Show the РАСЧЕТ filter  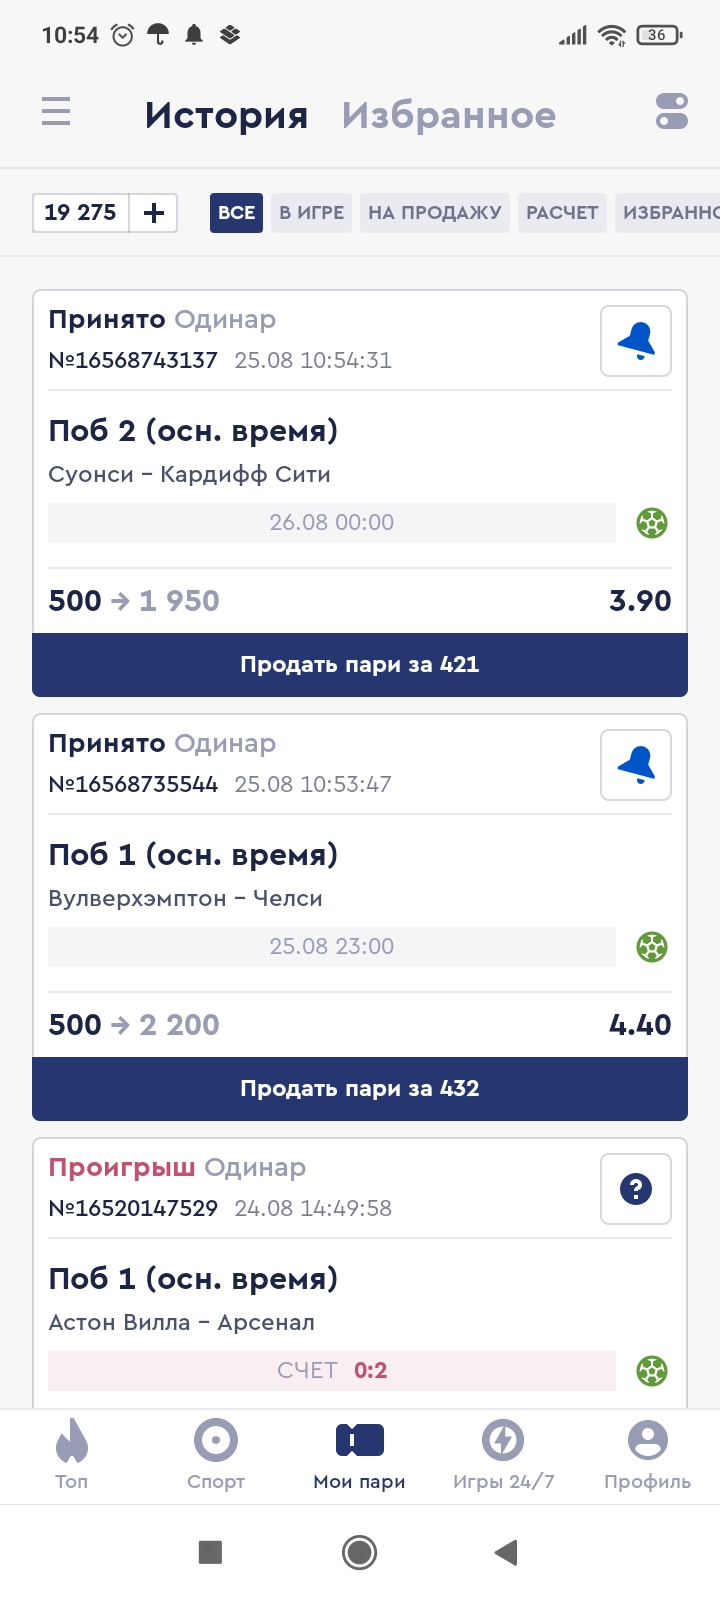[x=562, y=213]
